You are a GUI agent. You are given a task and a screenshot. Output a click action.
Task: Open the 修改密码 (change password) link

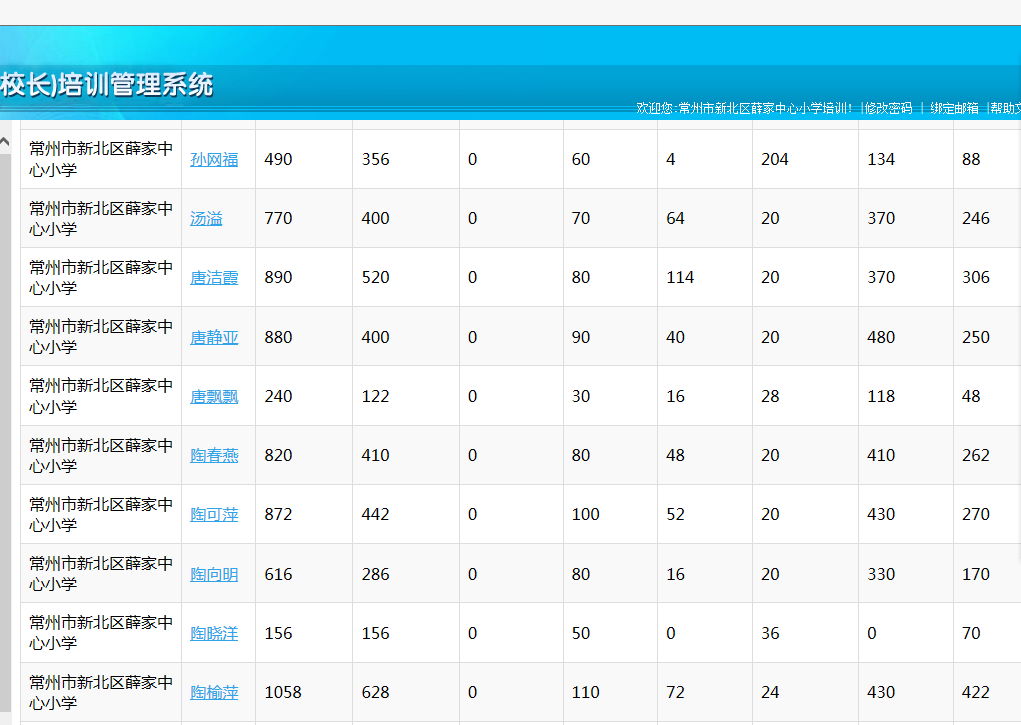point(888,108)
